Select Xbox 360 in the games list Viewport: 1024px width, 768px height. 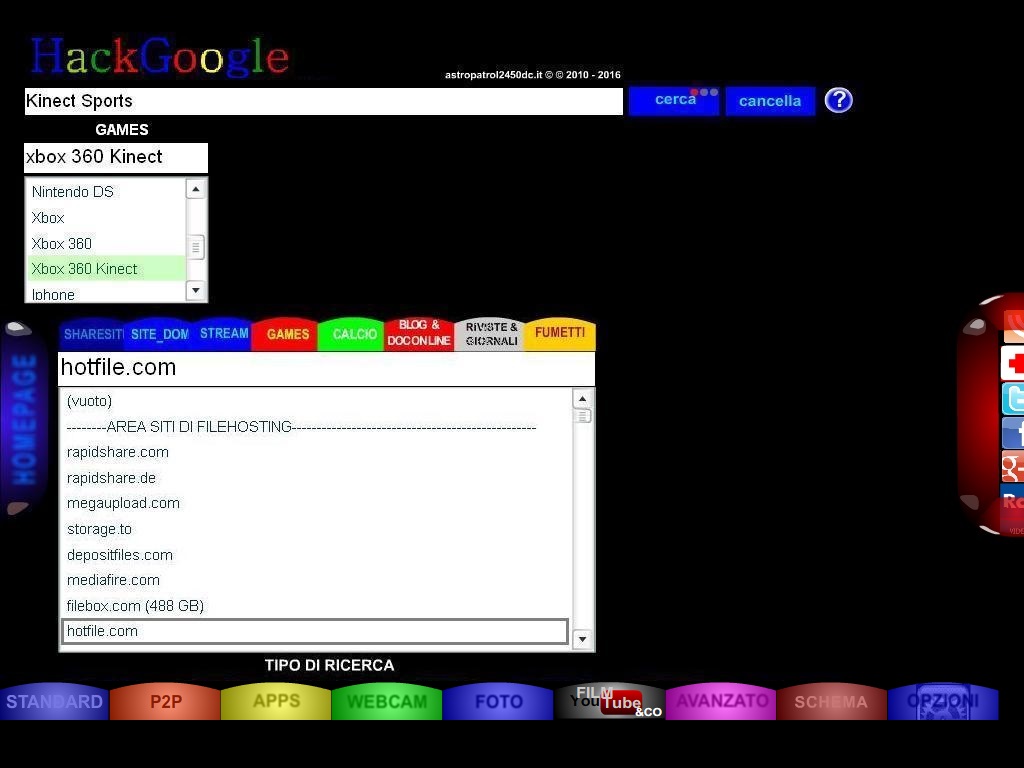click(106, 244)
